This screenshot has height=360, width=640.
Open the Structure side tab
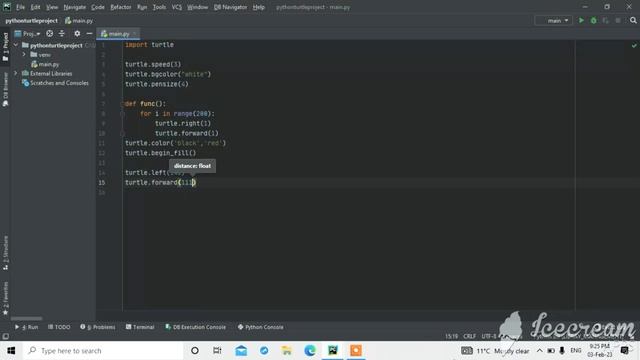pyautogui.click(x=5, y=253)
